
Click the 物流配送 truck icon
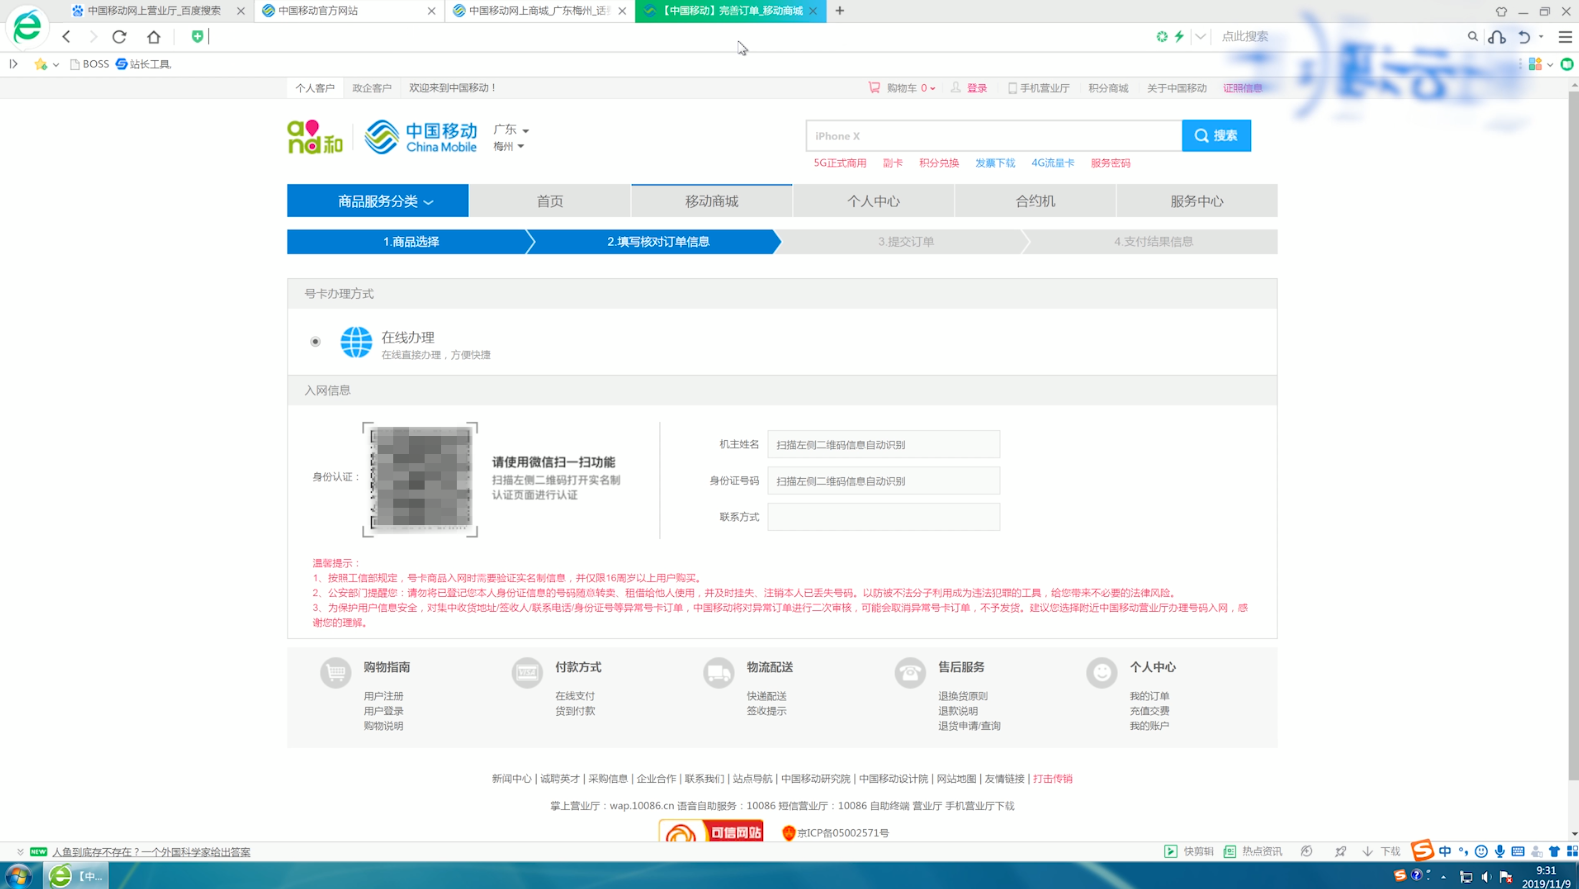coord(719,673)
